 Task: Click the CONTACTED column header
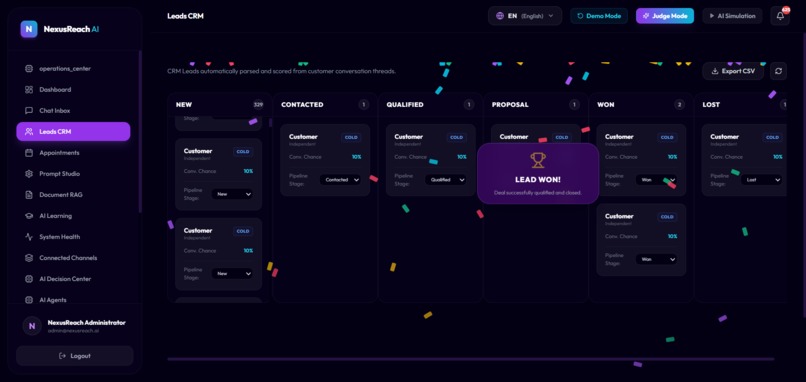pos(302,104)
